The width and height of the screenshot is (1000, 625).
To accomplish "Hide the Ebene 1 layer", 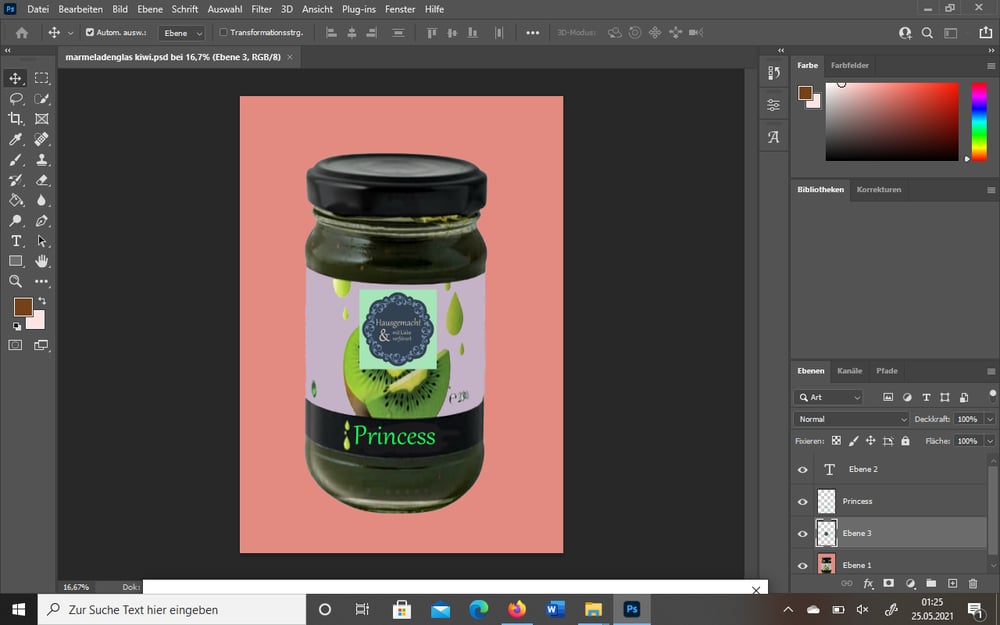I will point(803,565).
